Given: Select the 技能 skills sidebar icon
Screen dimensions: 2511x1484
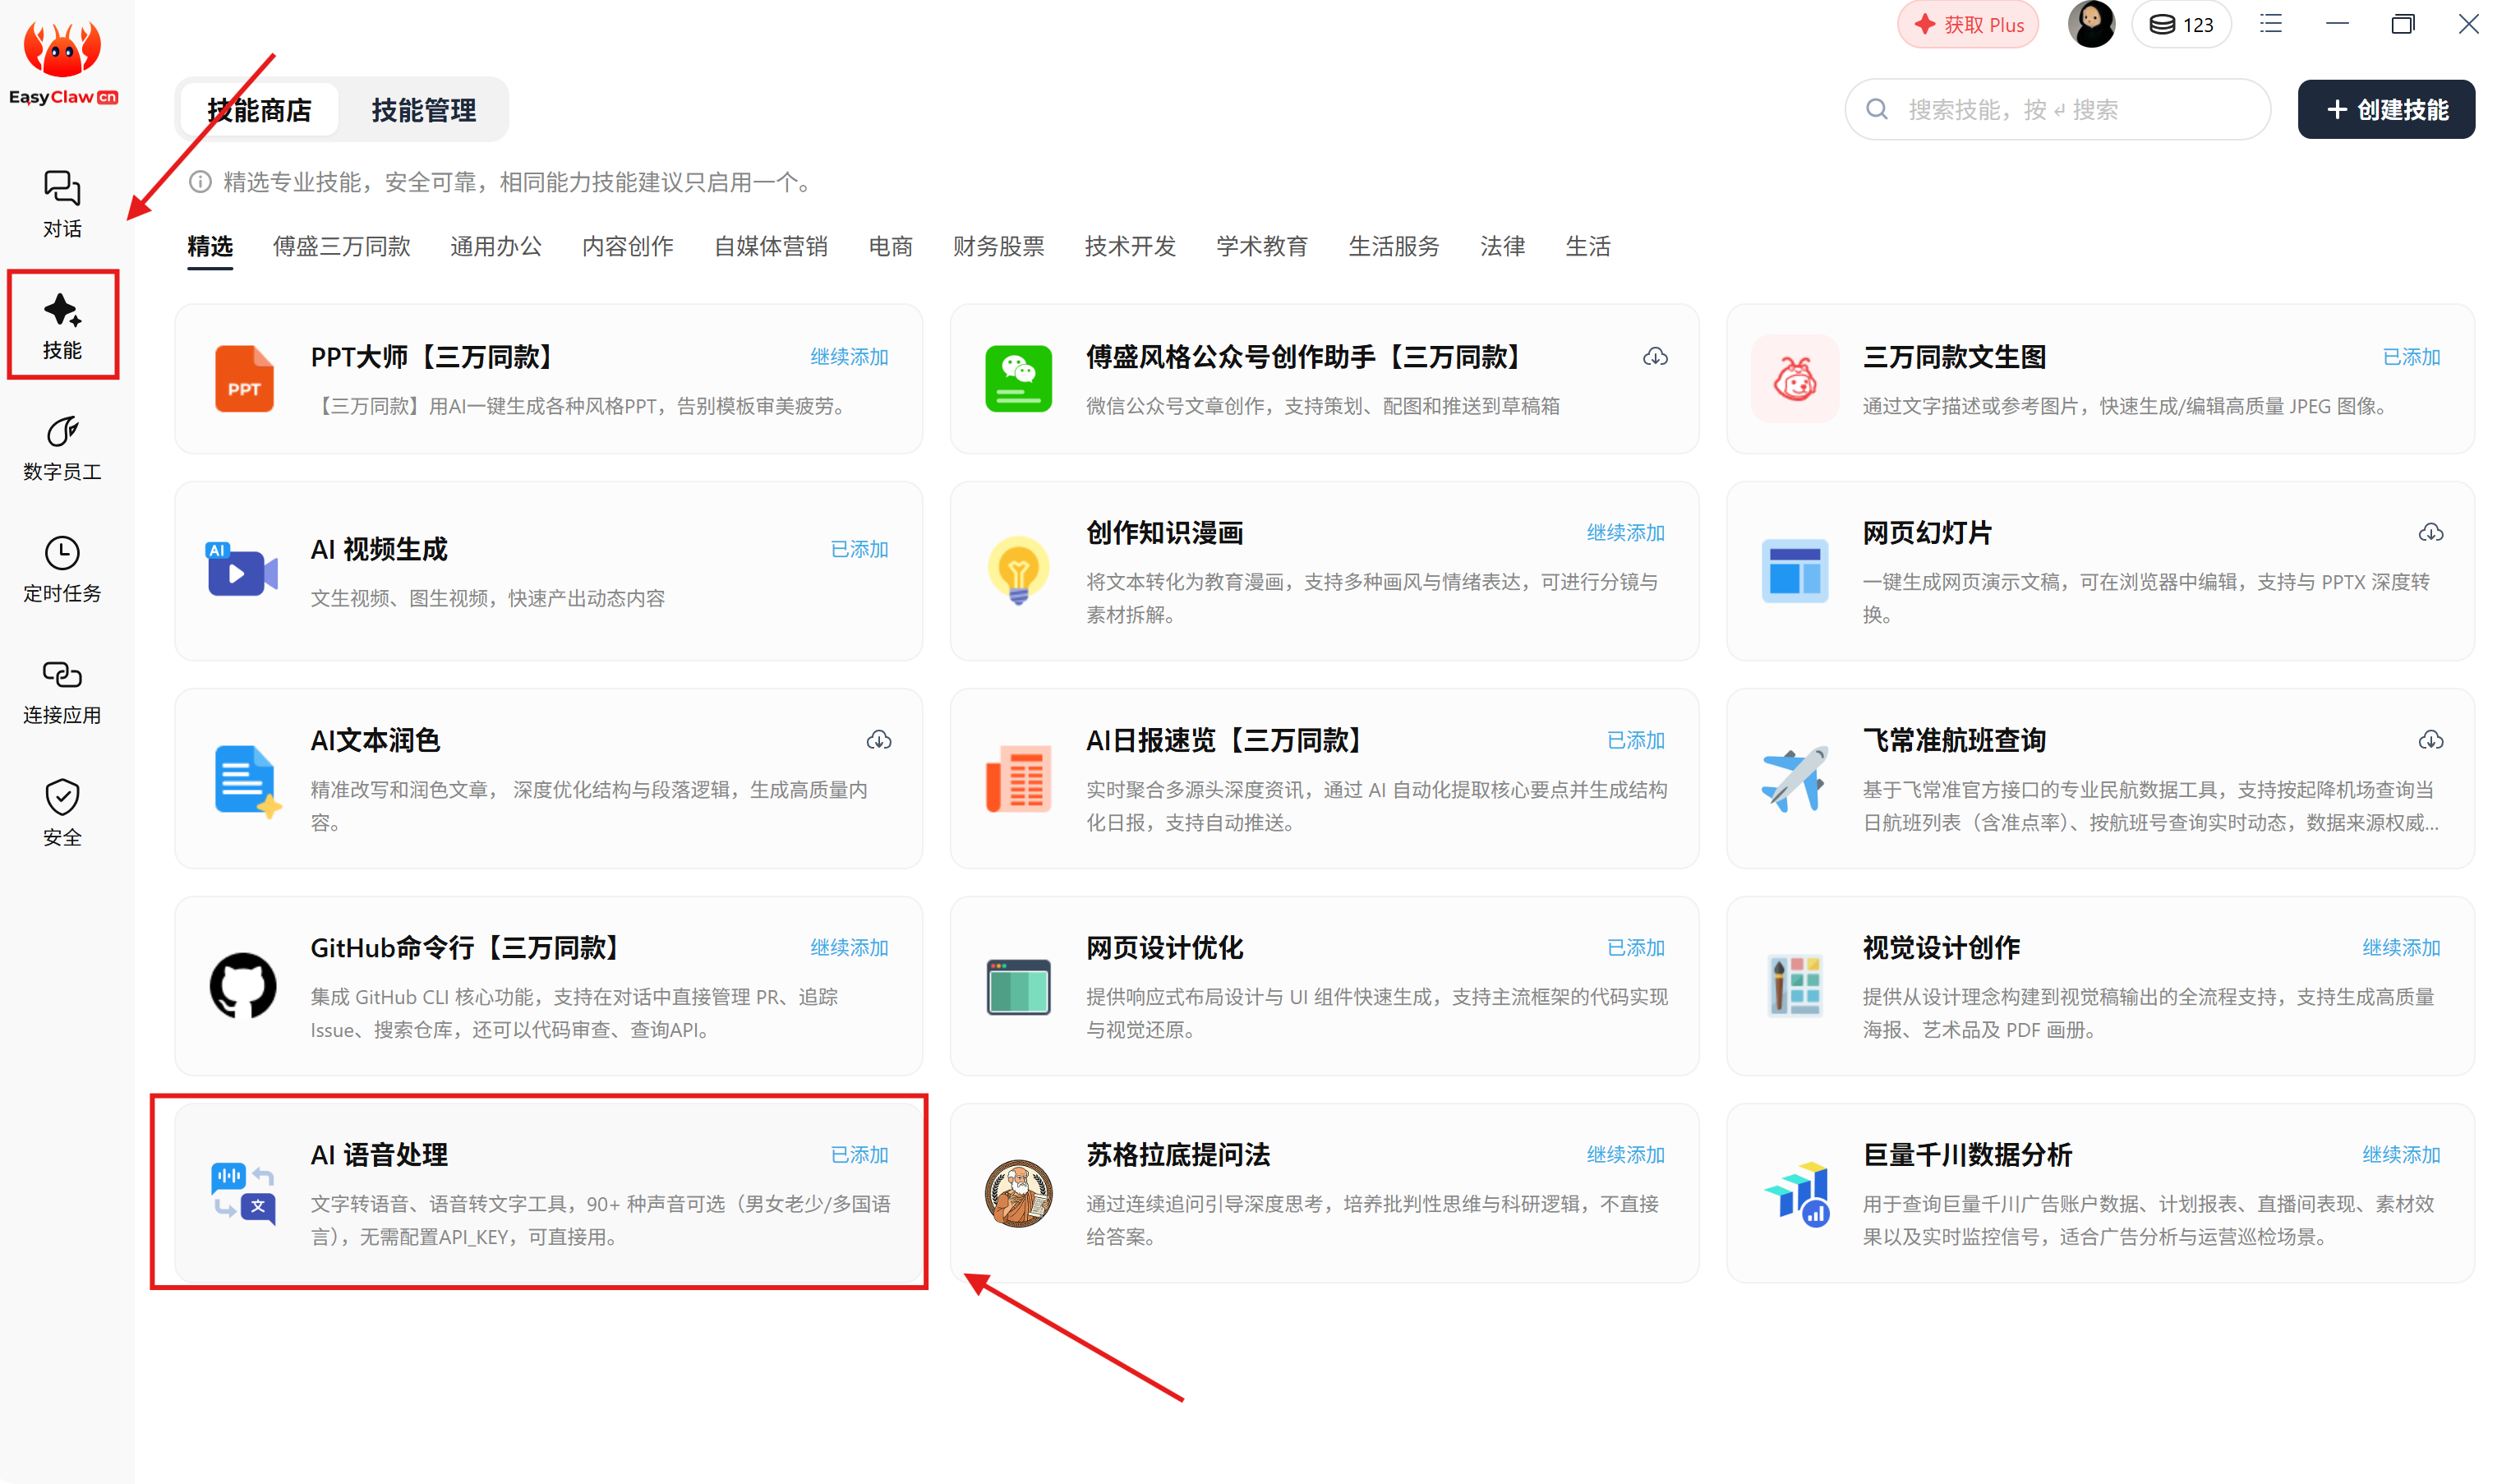Looking at the screenshot, I should 62,326.
